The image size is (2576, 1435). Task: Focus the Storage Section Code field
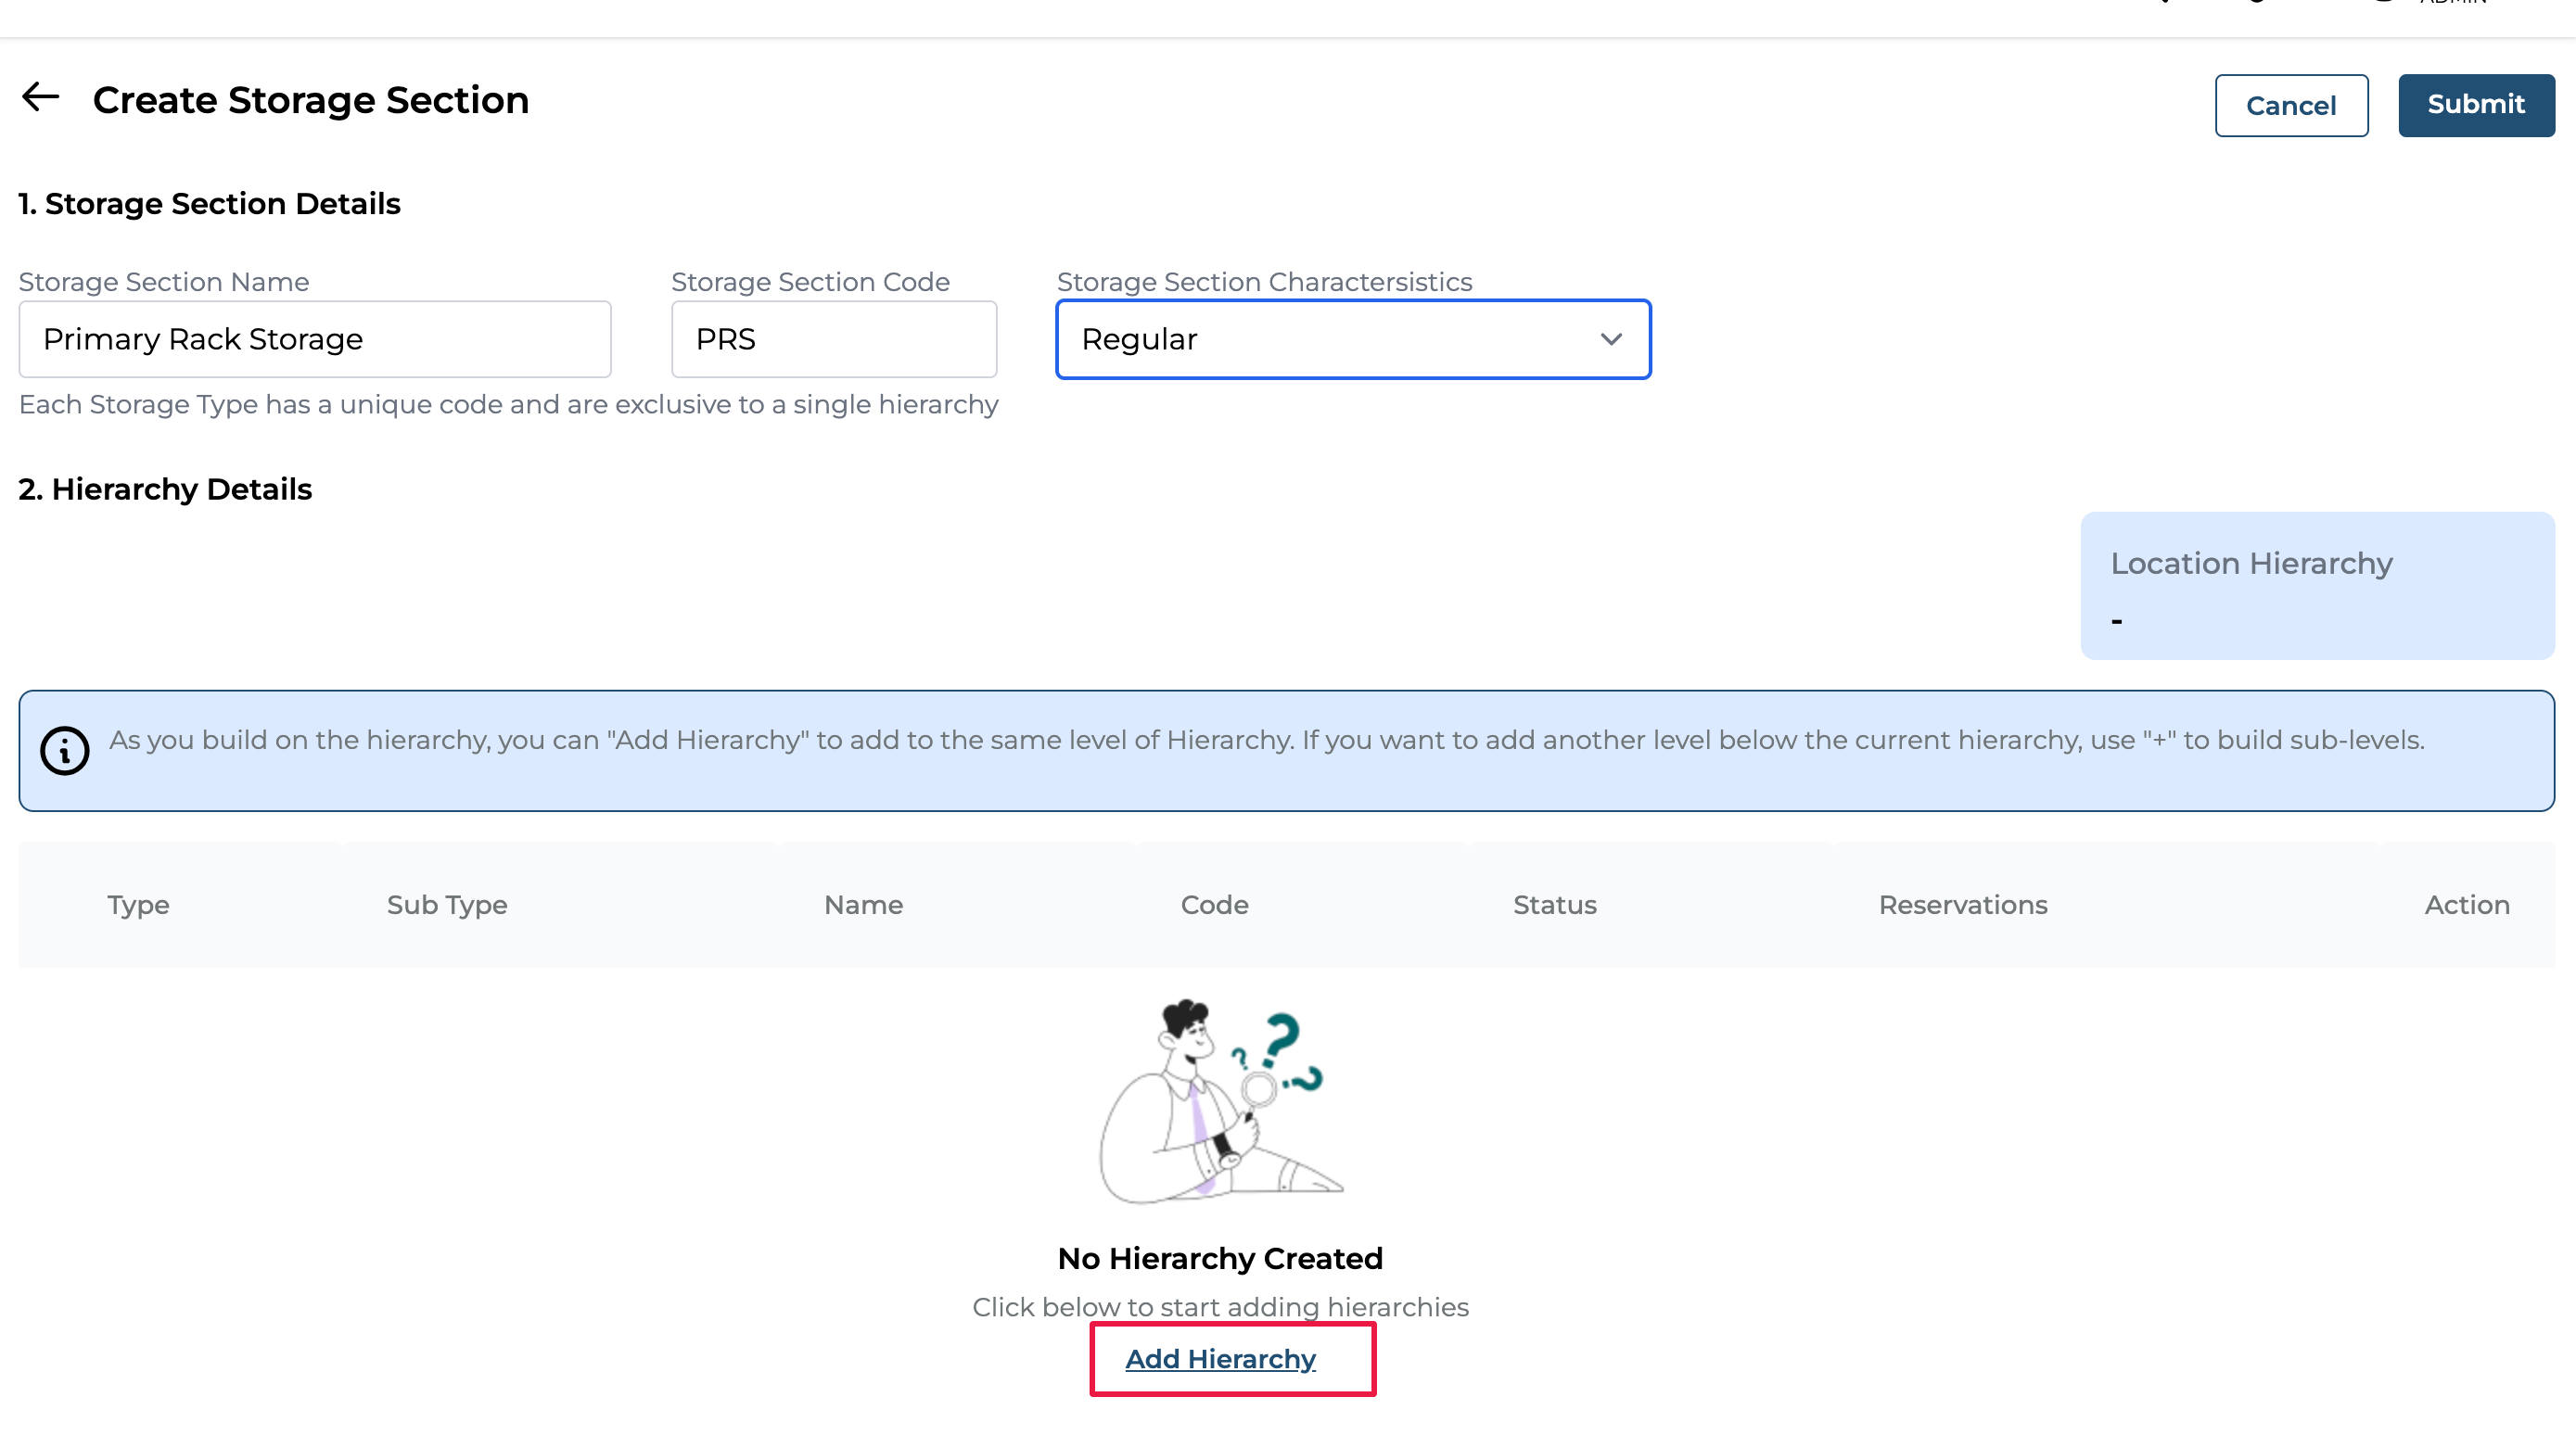click(833, 339)
